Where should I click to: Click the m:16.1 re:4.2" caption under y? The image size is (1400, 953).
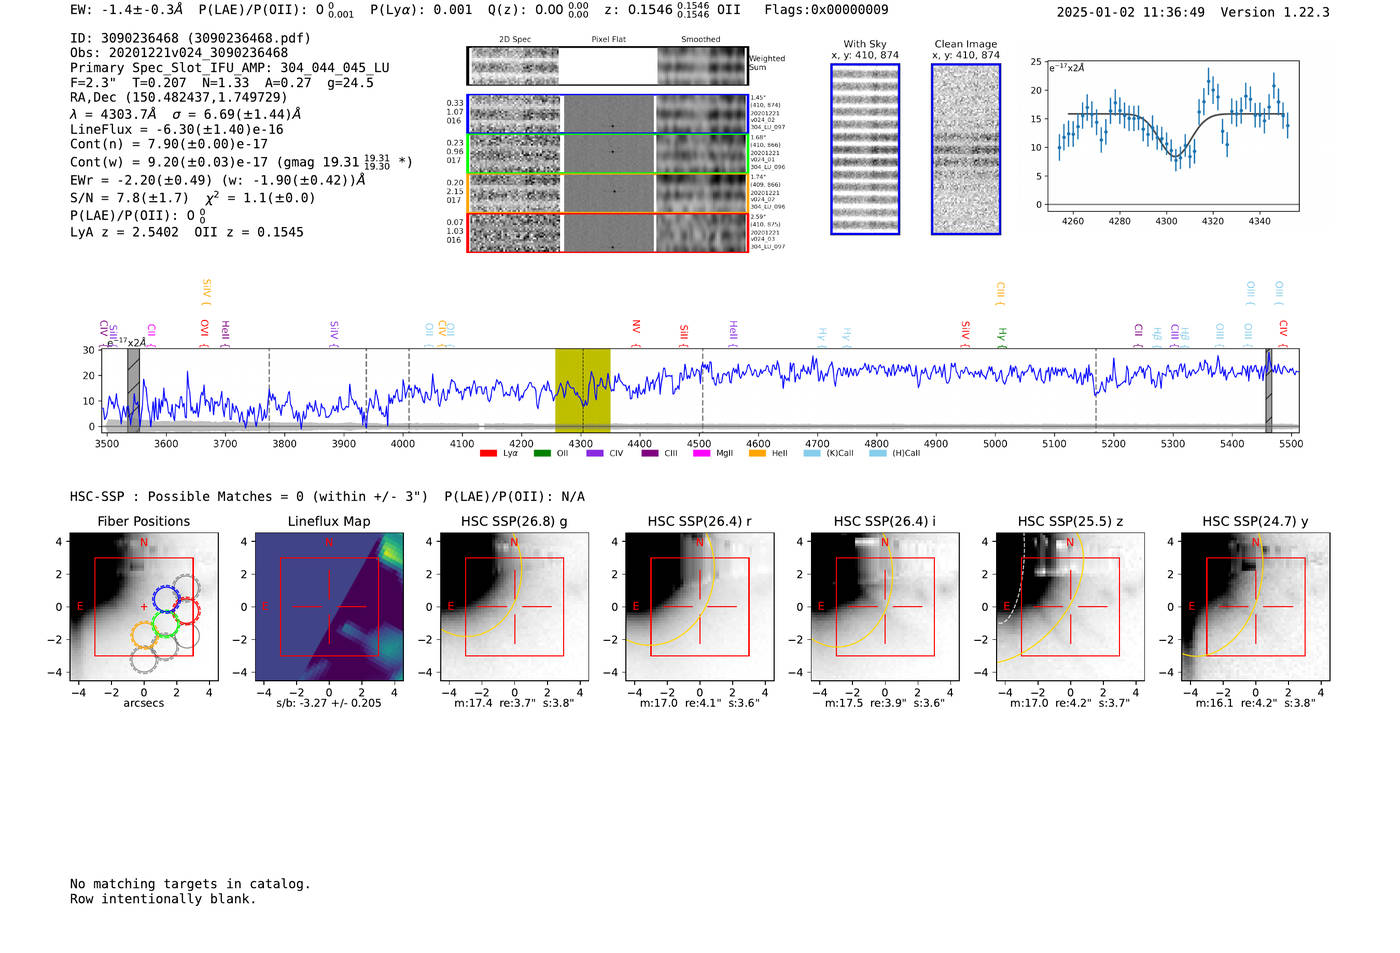tap(1256, 703)
